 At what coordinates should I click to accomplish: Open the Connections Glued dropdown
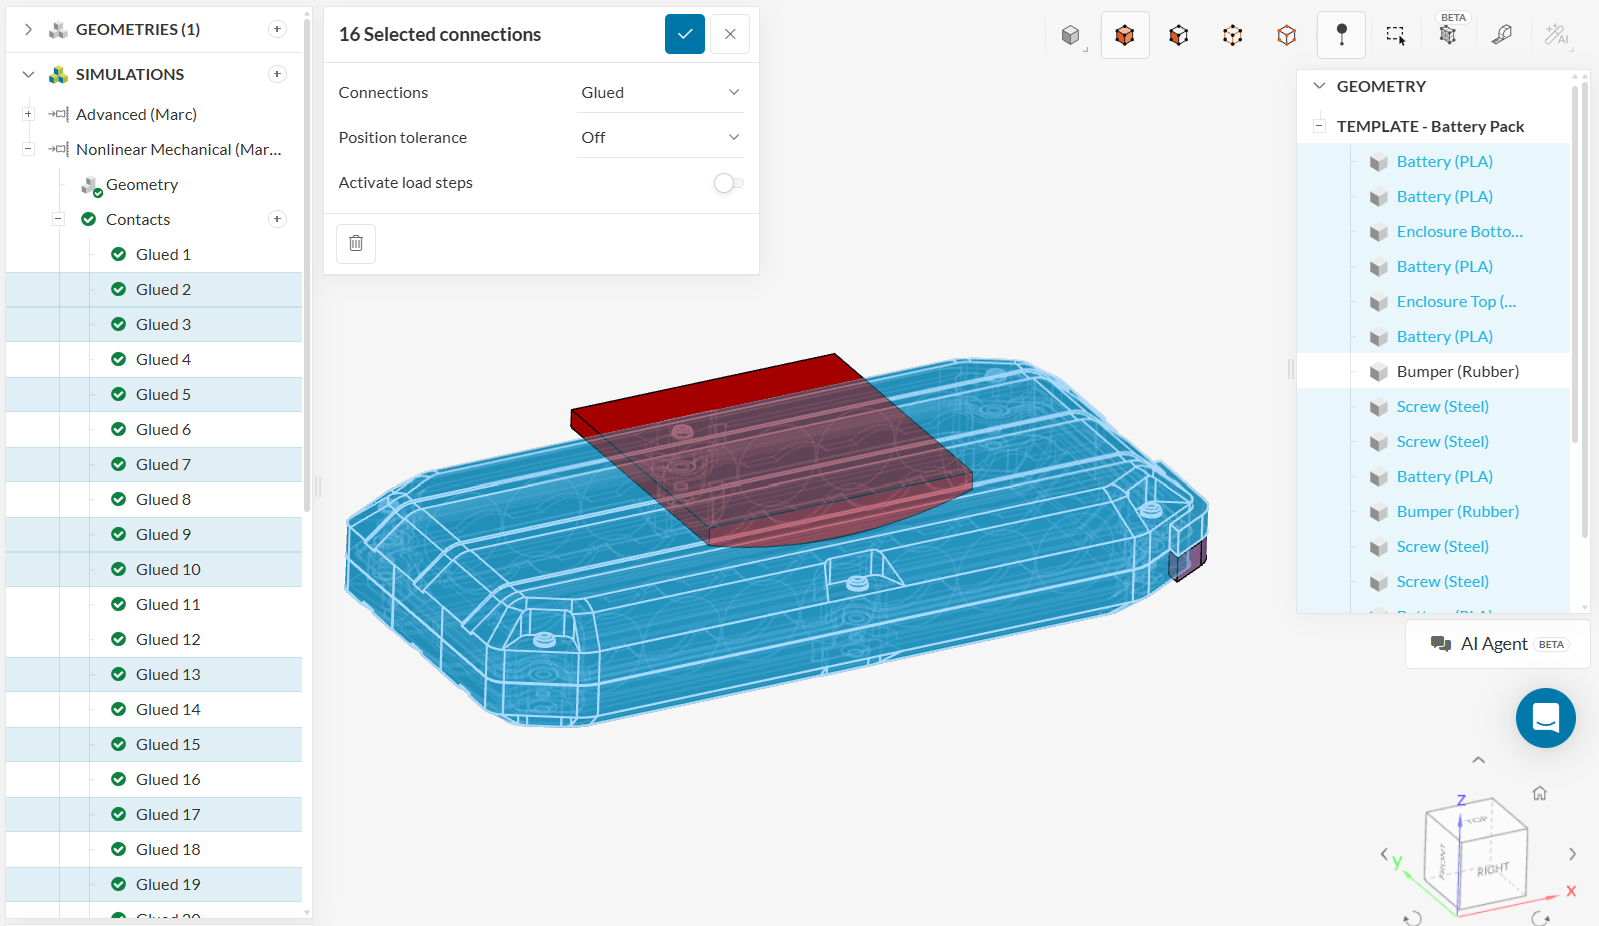pyautogui.click(x=660, y=92)
